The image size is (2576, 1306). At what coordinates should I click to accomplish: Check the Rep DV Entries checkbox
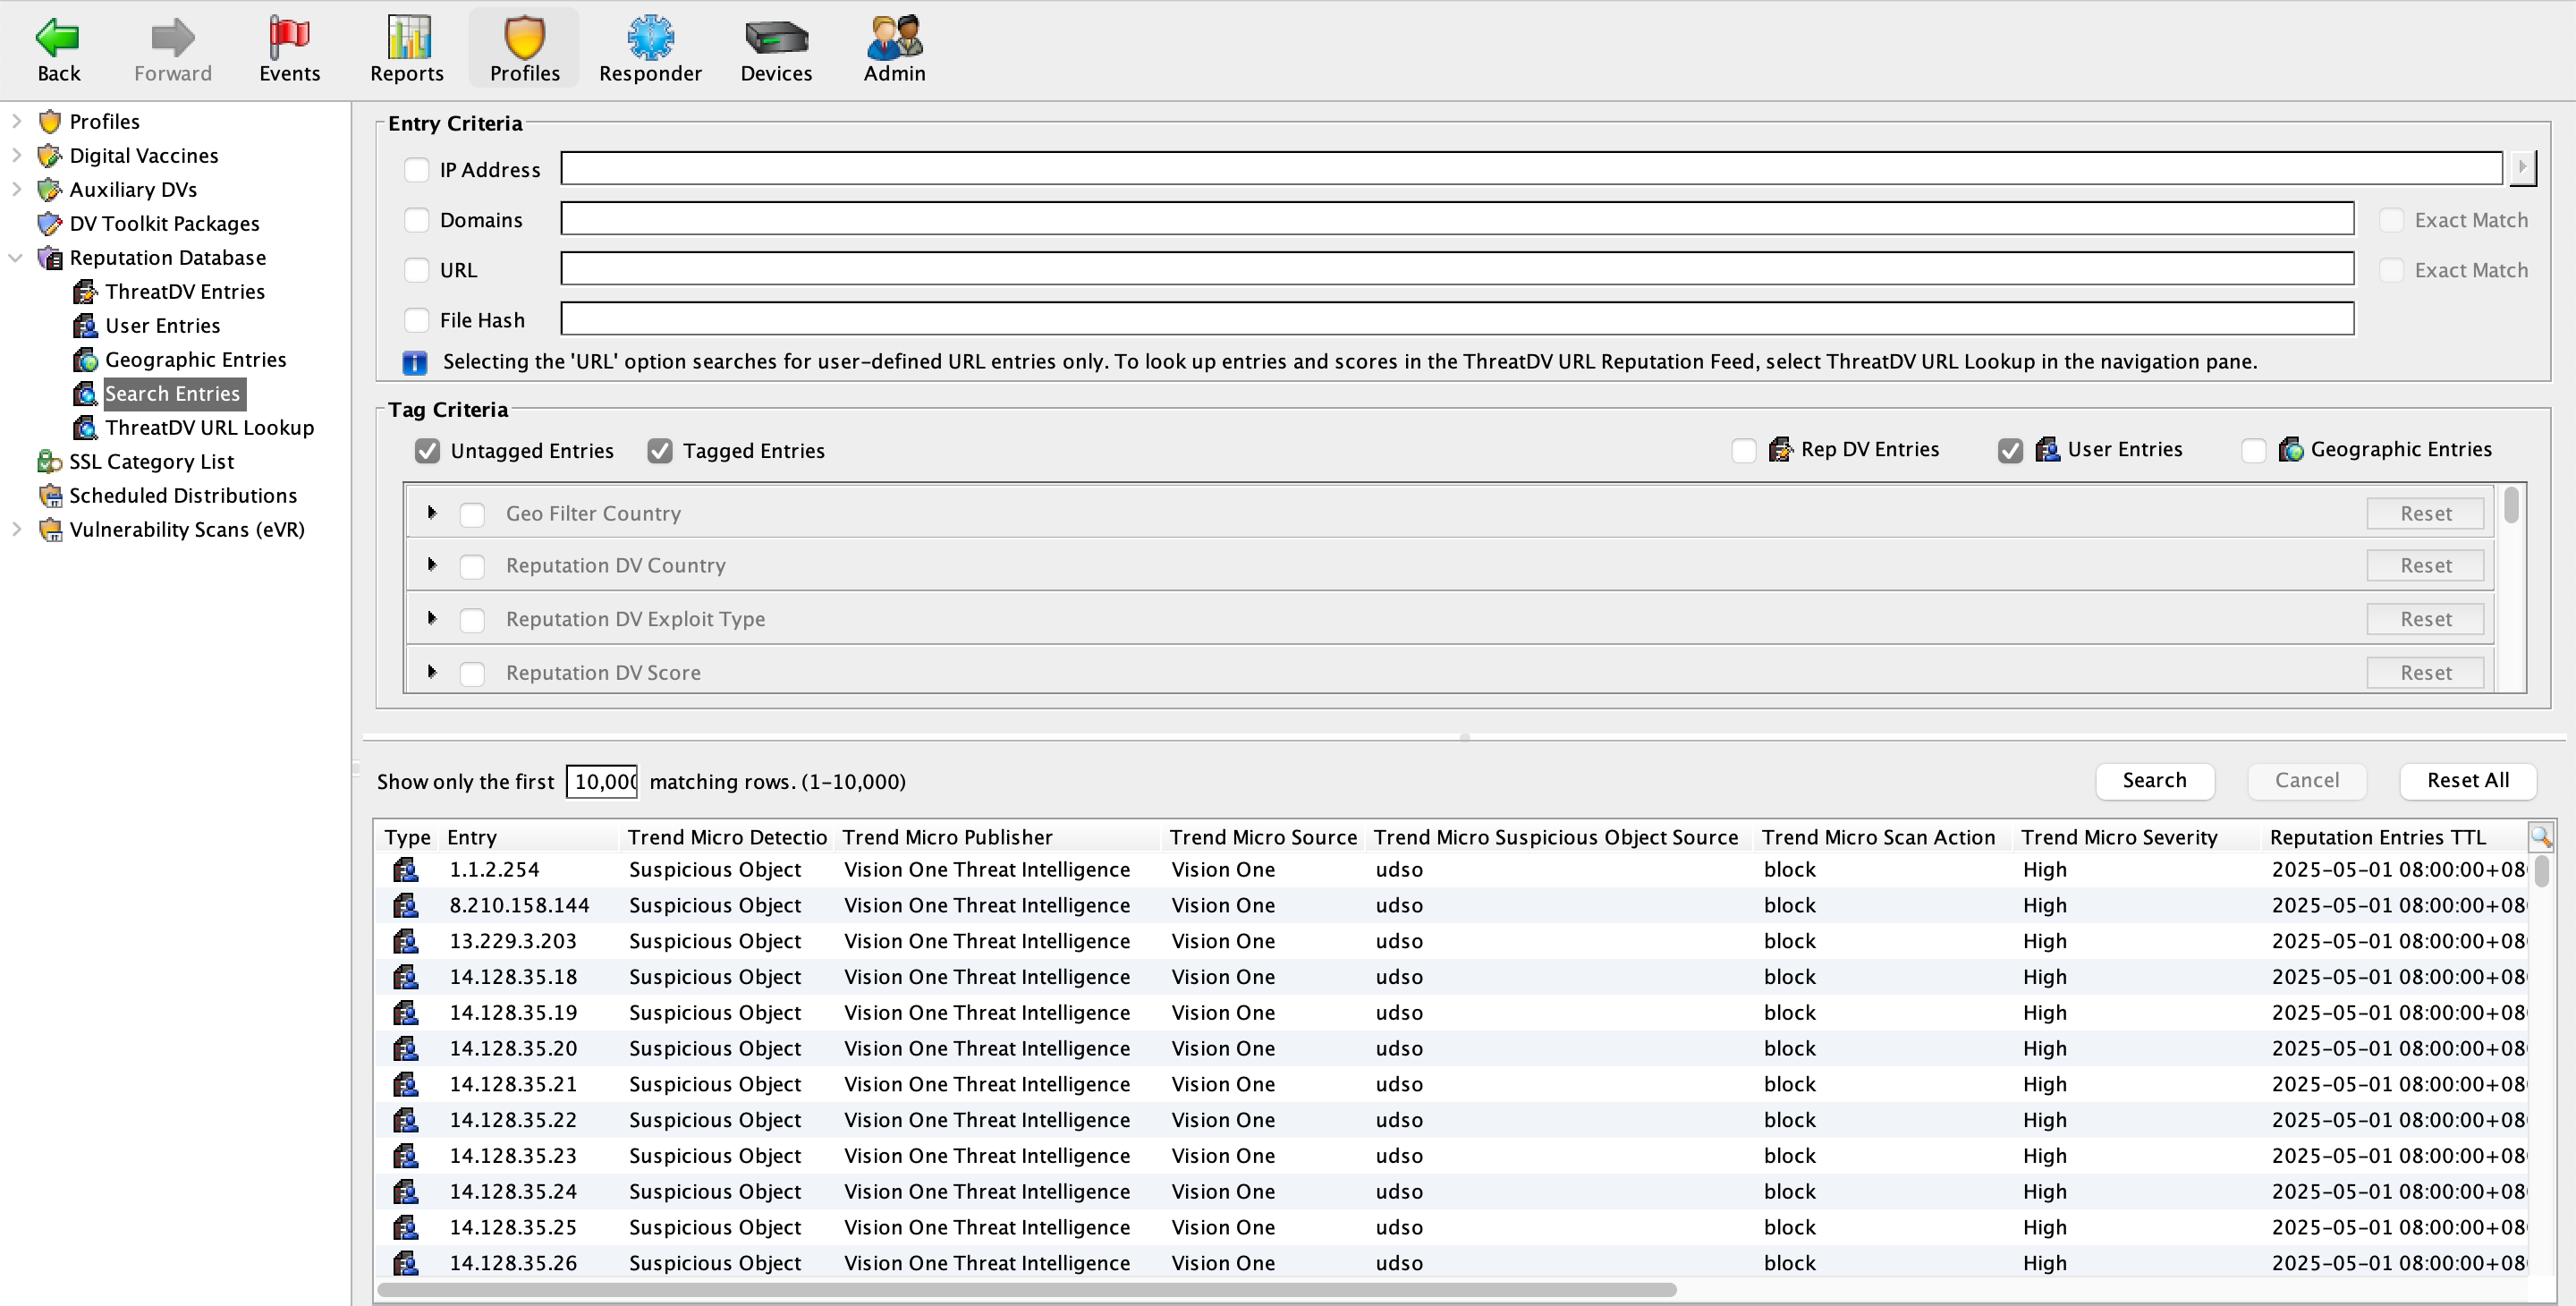[1743, 450]
